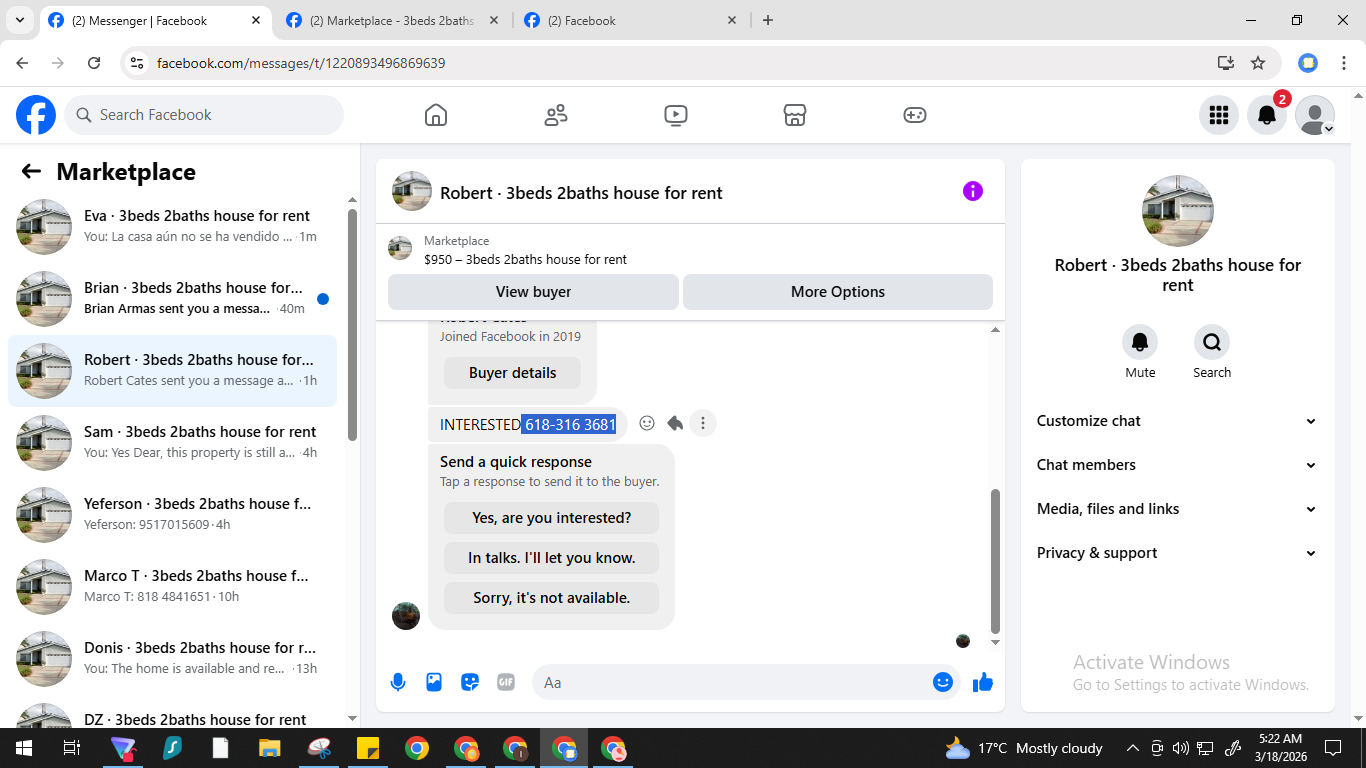
Task: Send quick response "In talks. I'll let you know."
Action: pyautogui.click(x=551, y=558)
